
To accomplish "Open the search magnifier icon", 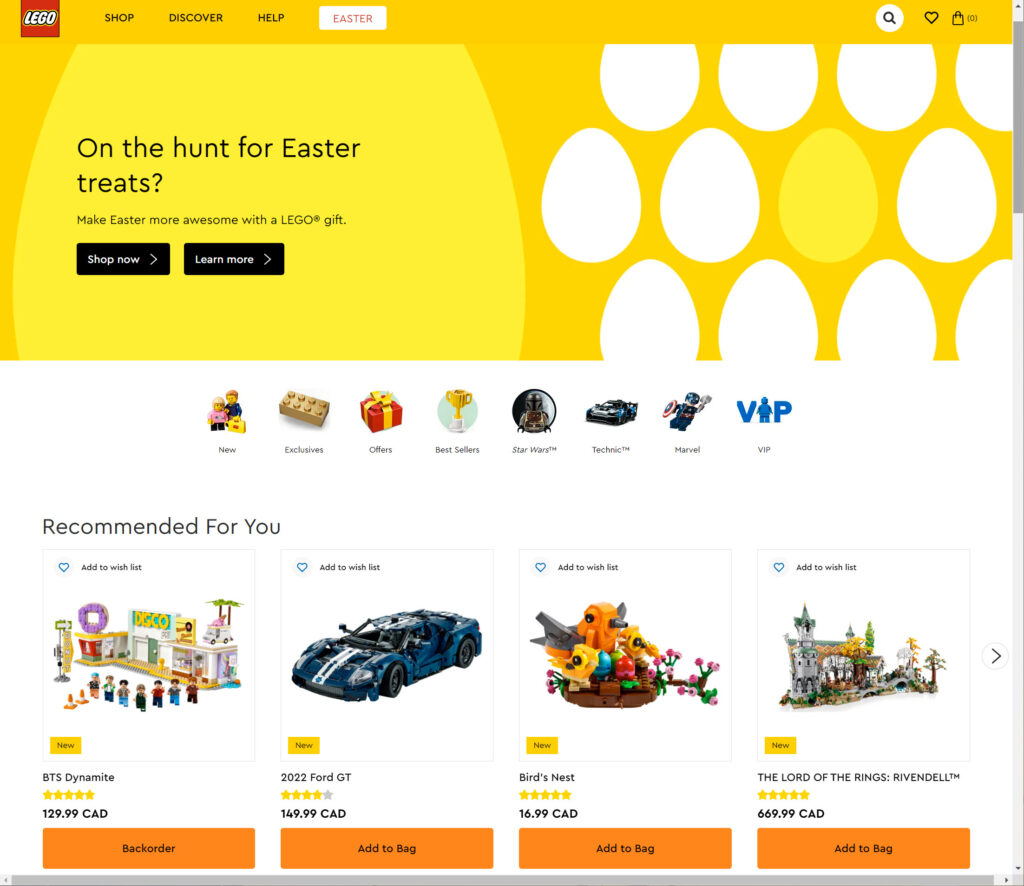I will [x=889, y=18].
